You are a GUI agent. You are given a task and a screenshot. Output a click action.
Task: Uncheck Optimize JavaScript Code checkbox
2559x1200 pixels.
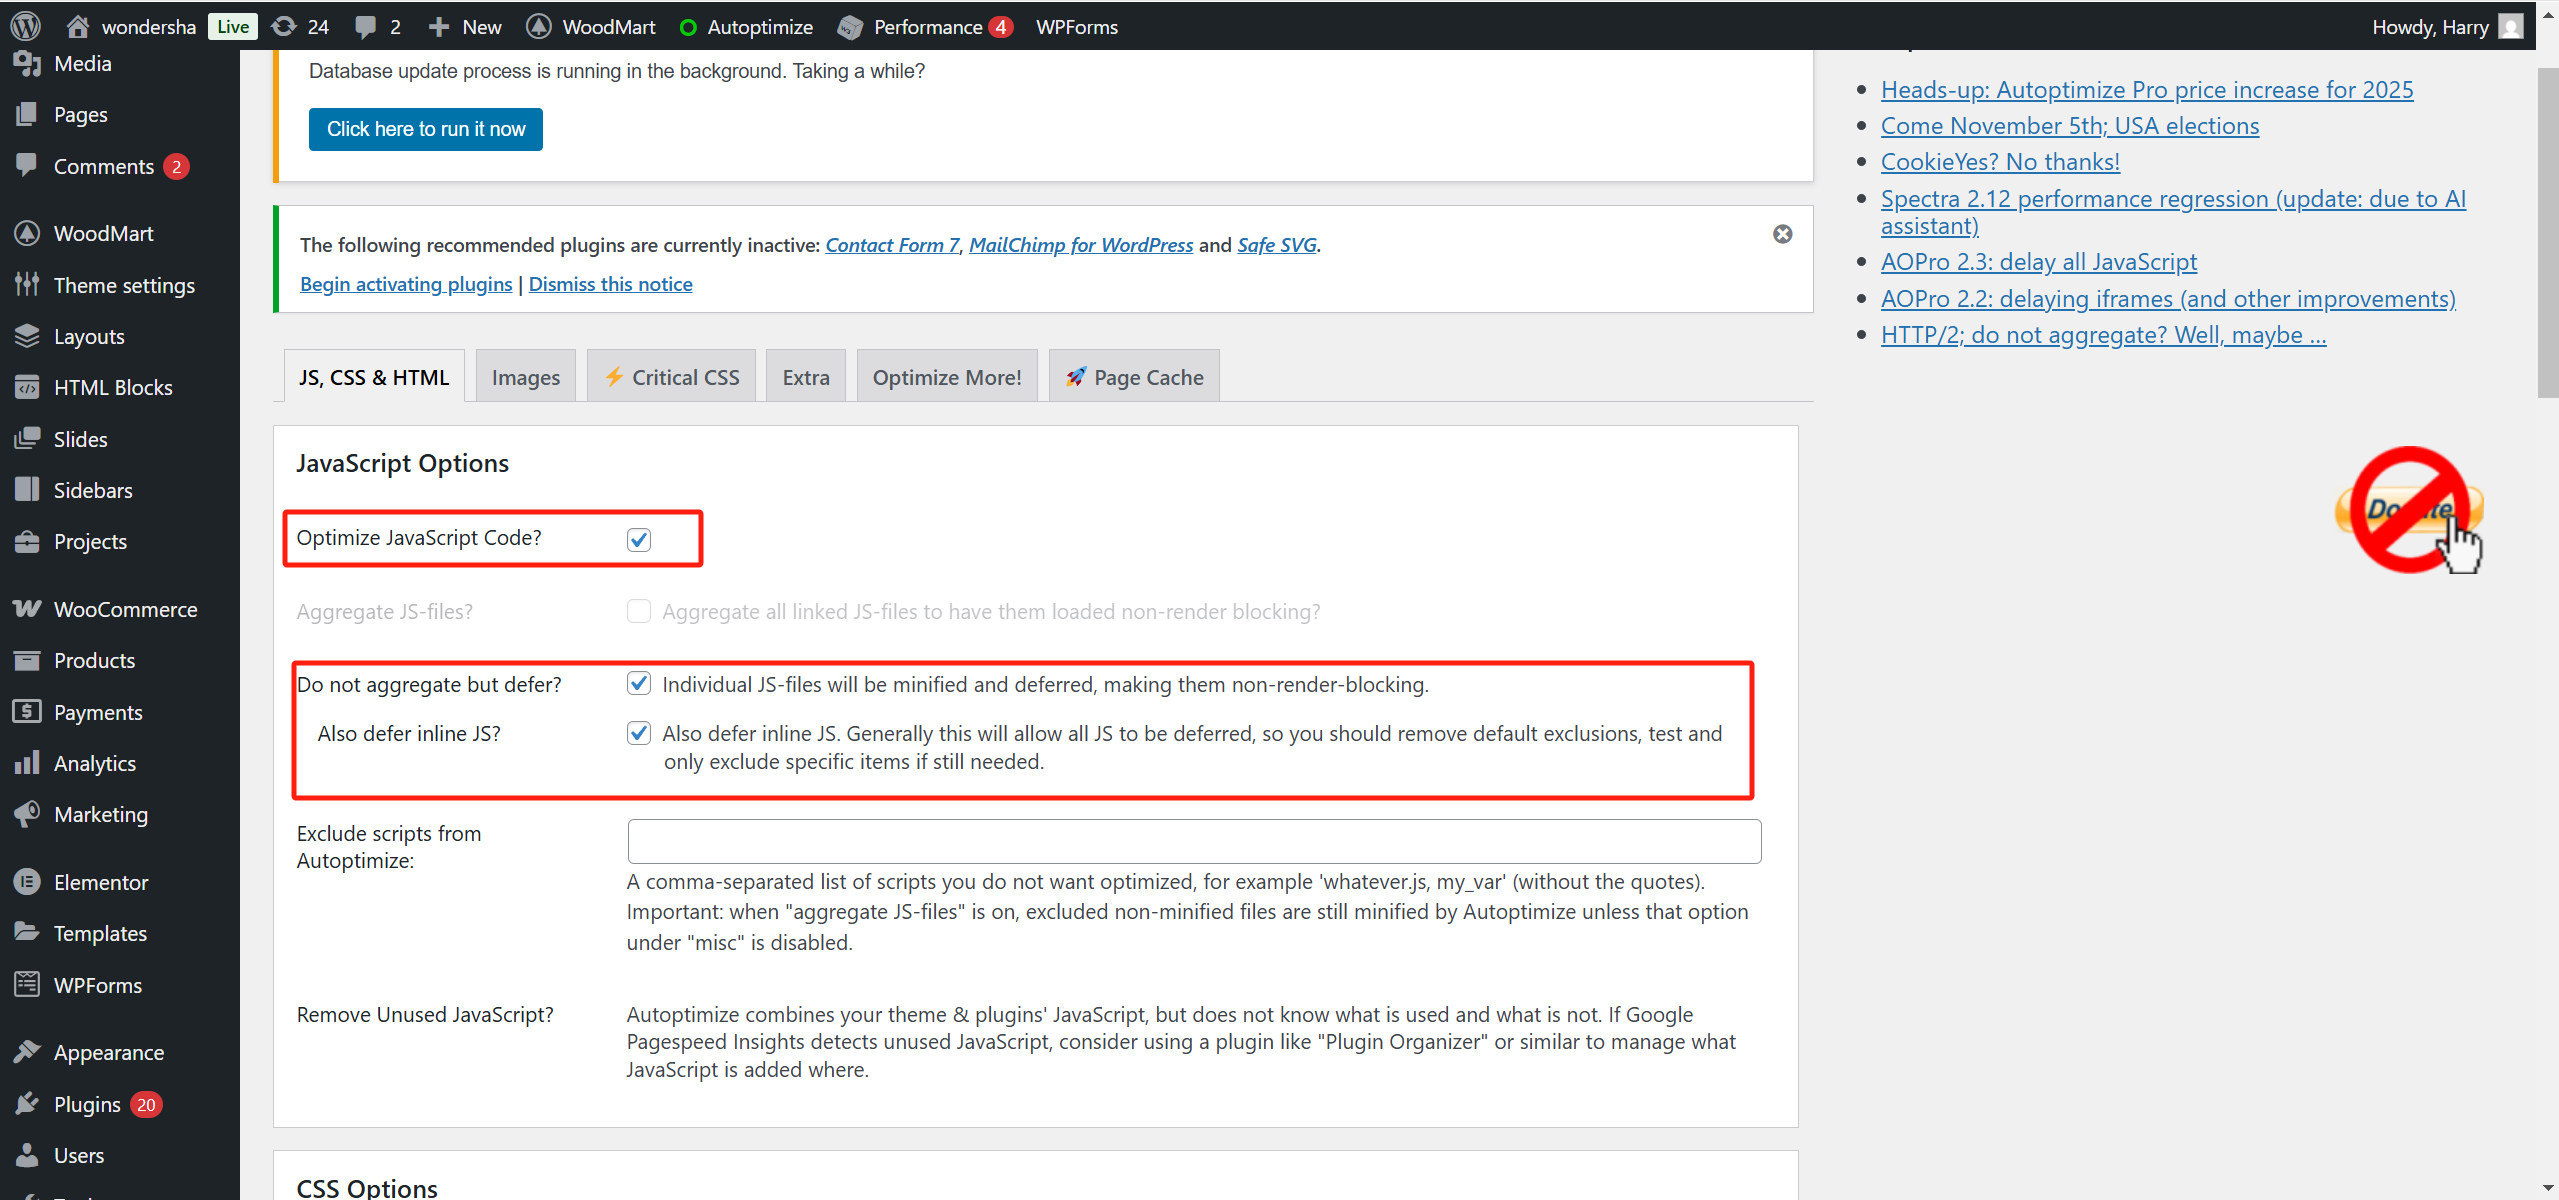pyautogui.click(x=639, y=539)
